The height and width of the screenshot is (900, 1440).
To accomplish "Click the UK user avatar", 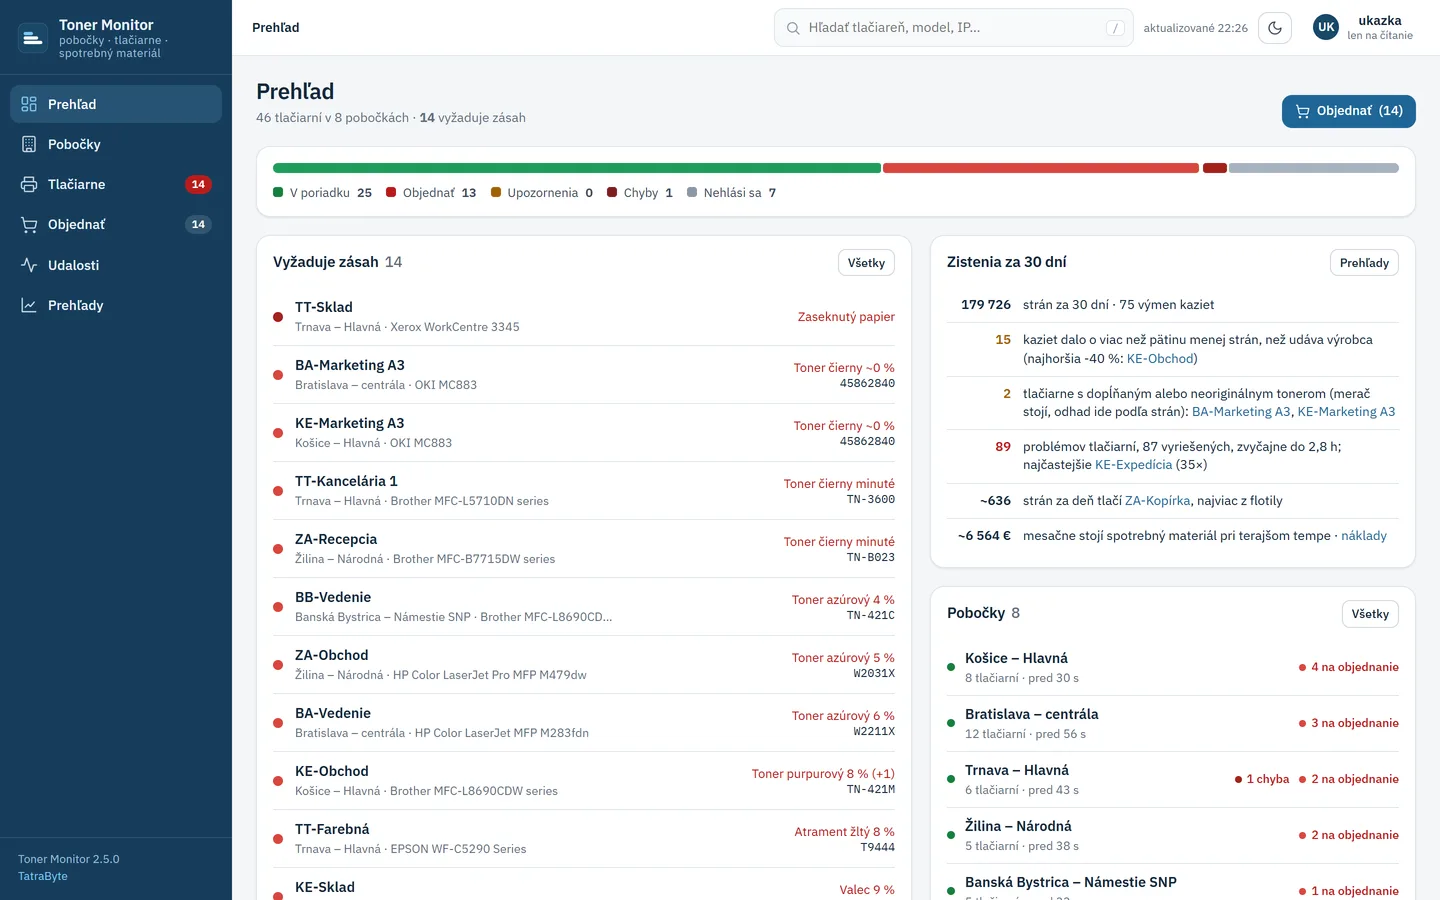I will 1326,28.
